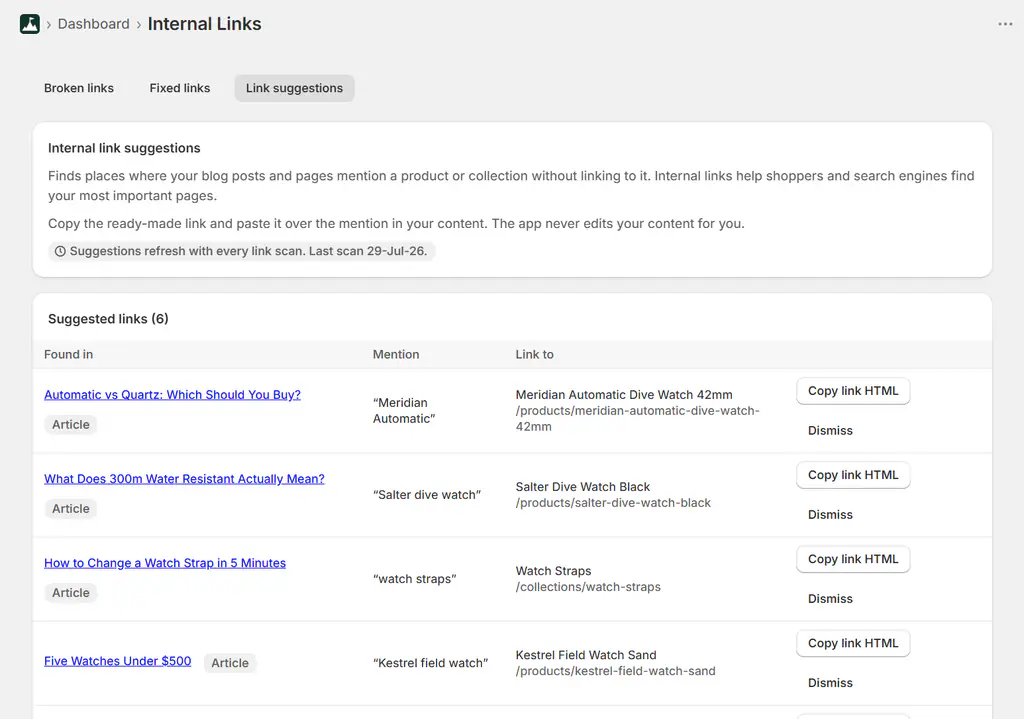Click the “Salter dive watch” mention text
Screen dimensions: 1024x719
[x=427, y=495]
